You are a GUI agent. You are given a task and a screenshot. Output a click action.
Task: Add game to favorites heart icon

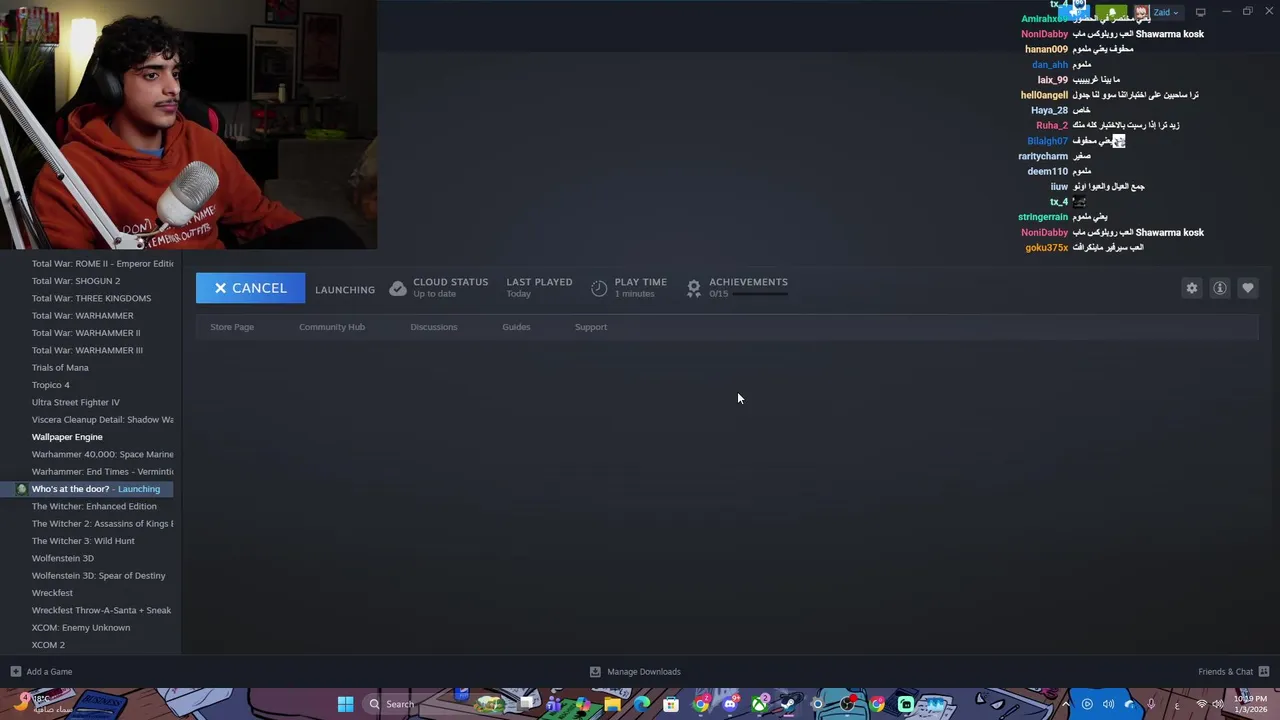coord(1248,288)
